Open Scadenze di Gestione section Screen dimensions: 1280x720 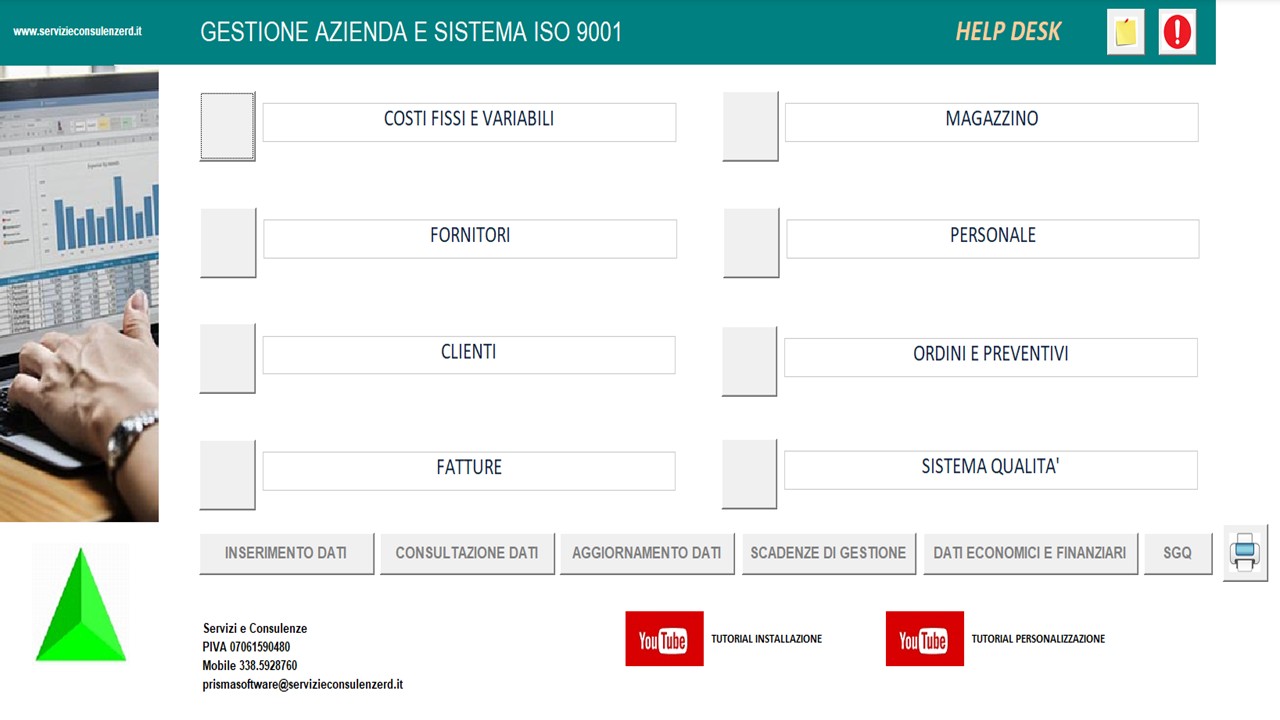click(x=828, y=553)
